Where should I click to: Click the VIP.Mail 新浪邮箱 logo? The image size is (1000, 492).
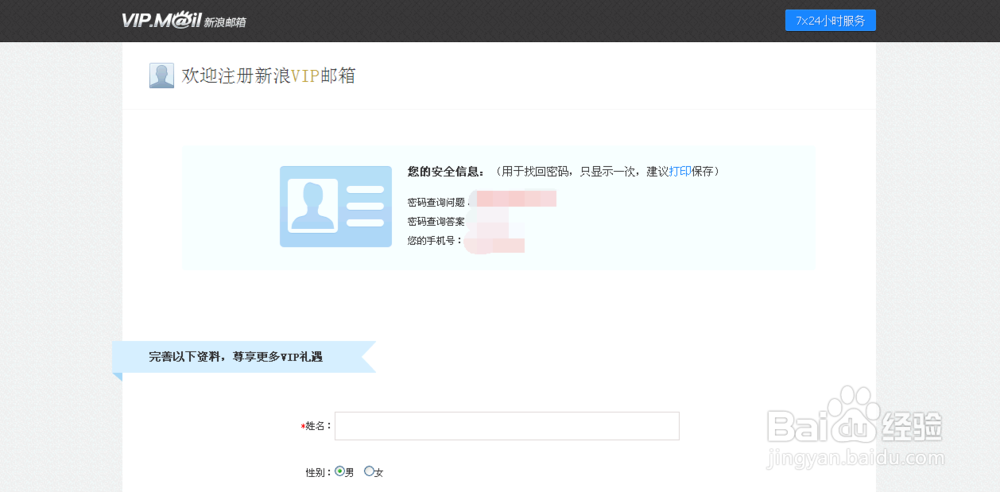coord(184,20)
